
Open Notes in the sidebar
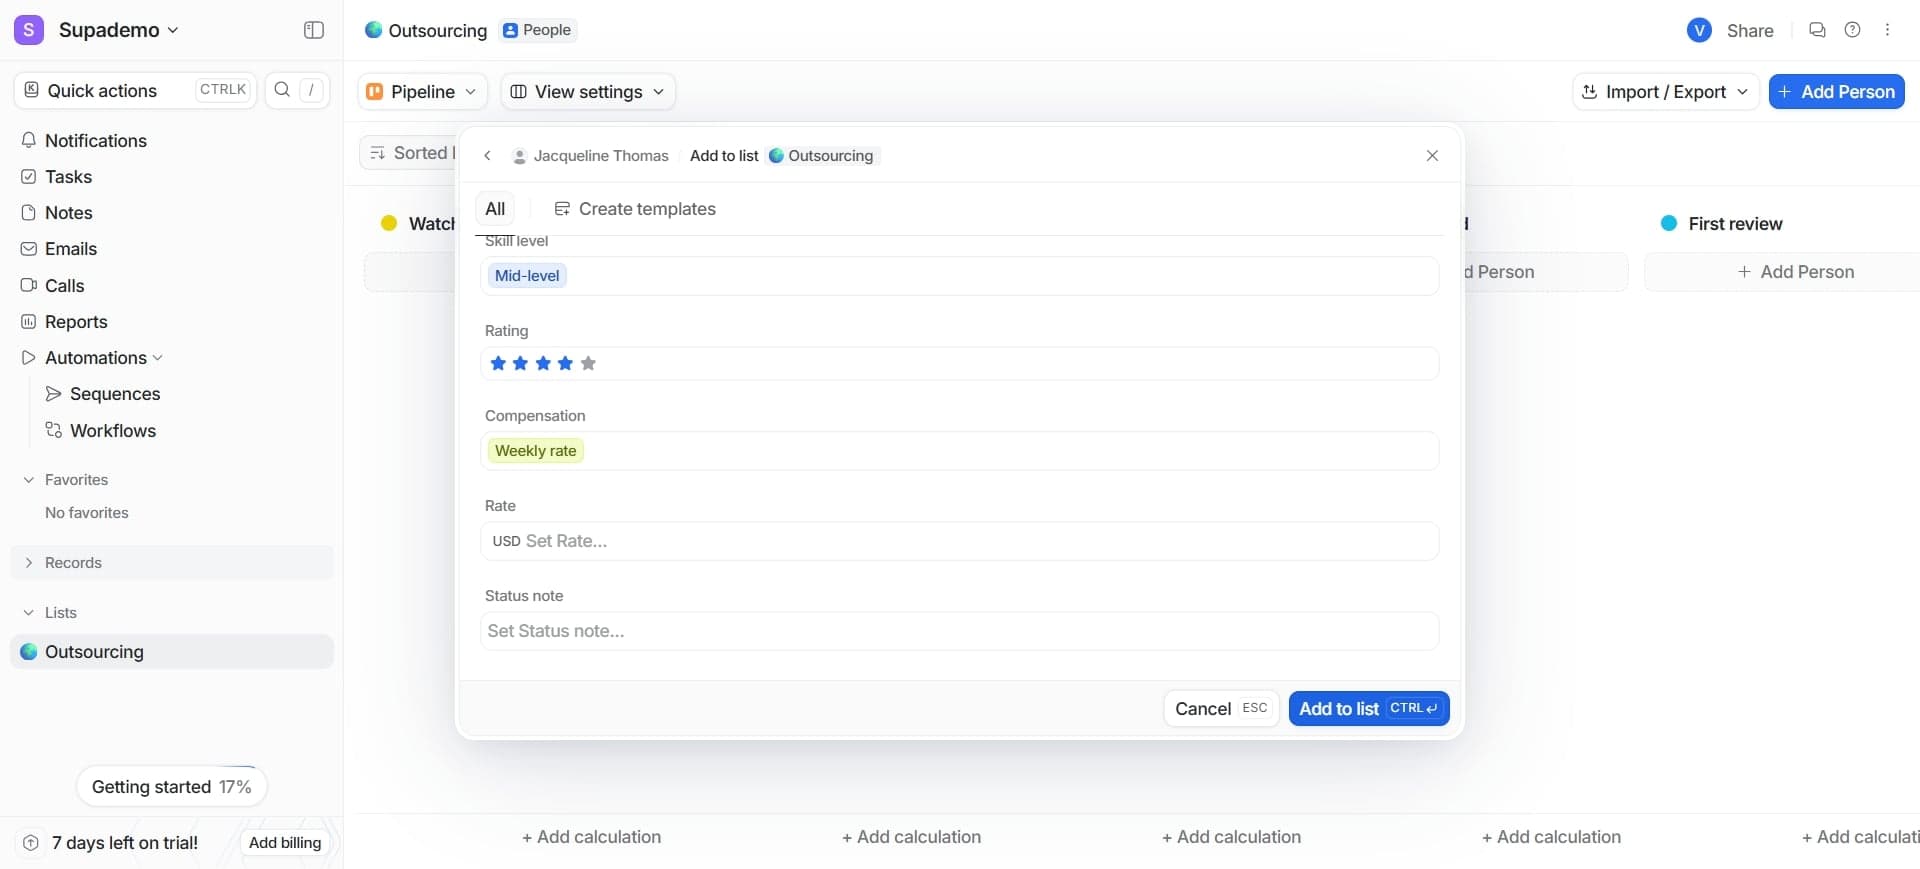[172, 213]
